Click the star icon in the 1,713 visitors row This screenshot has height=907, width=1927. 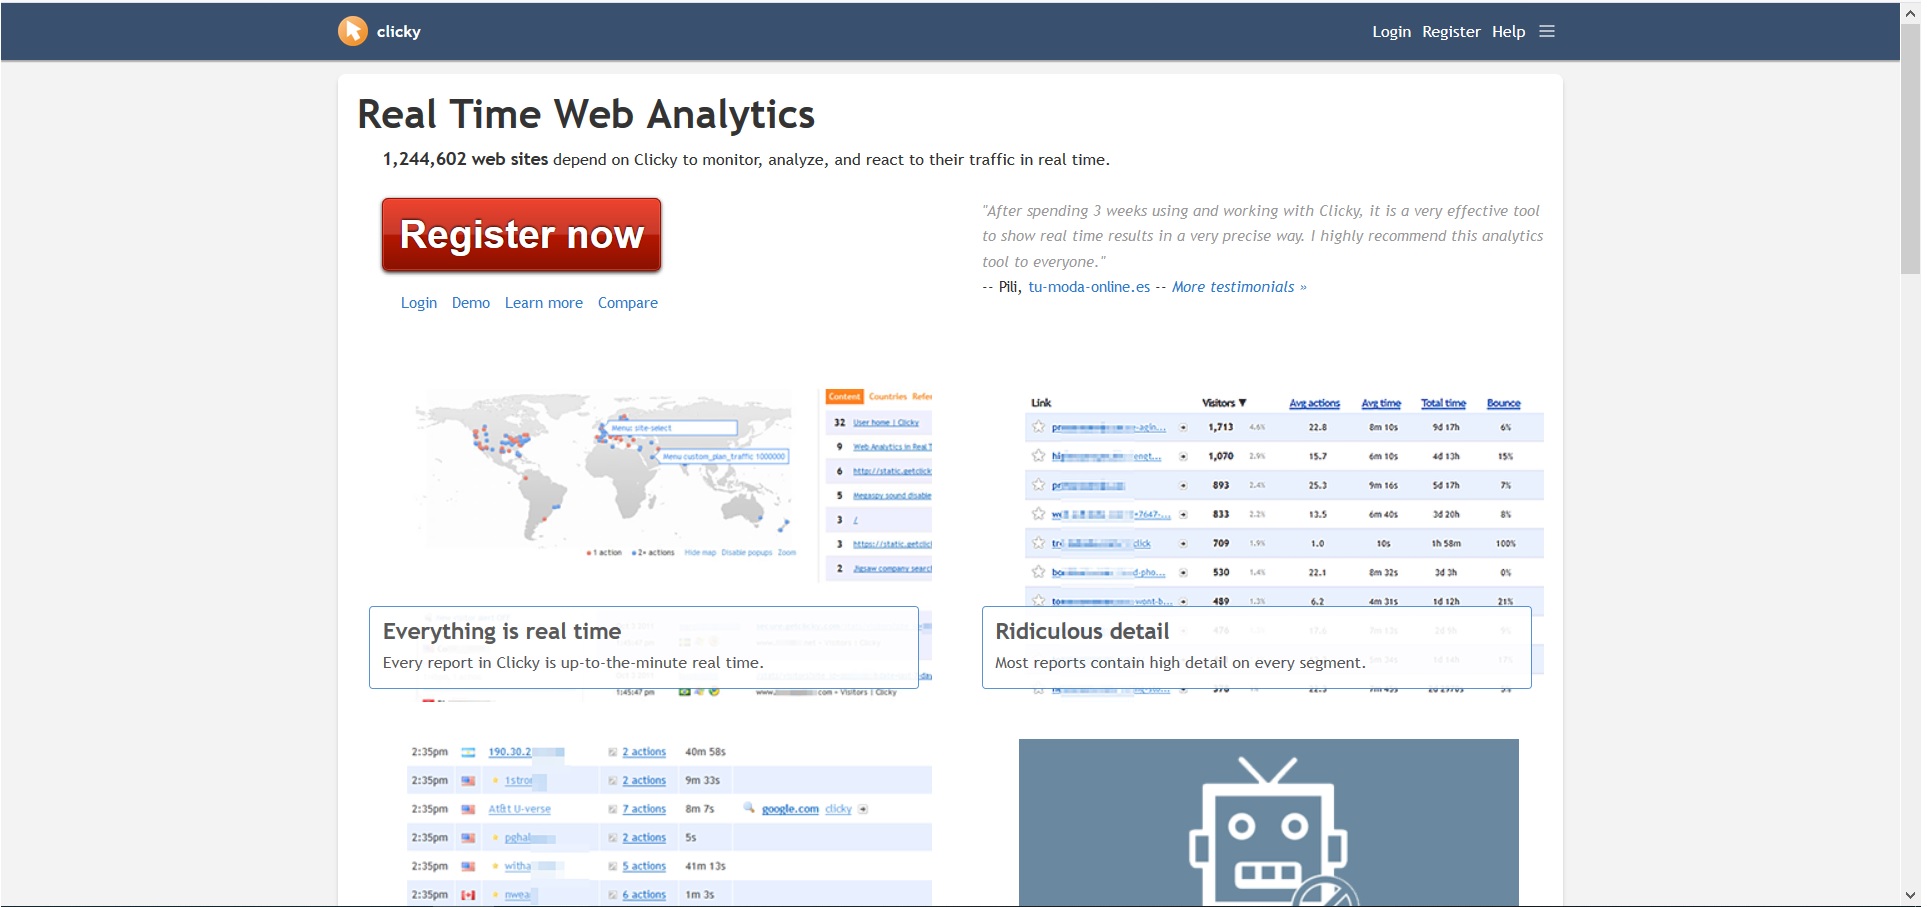pyautogui.click(x=1038, y=427)
